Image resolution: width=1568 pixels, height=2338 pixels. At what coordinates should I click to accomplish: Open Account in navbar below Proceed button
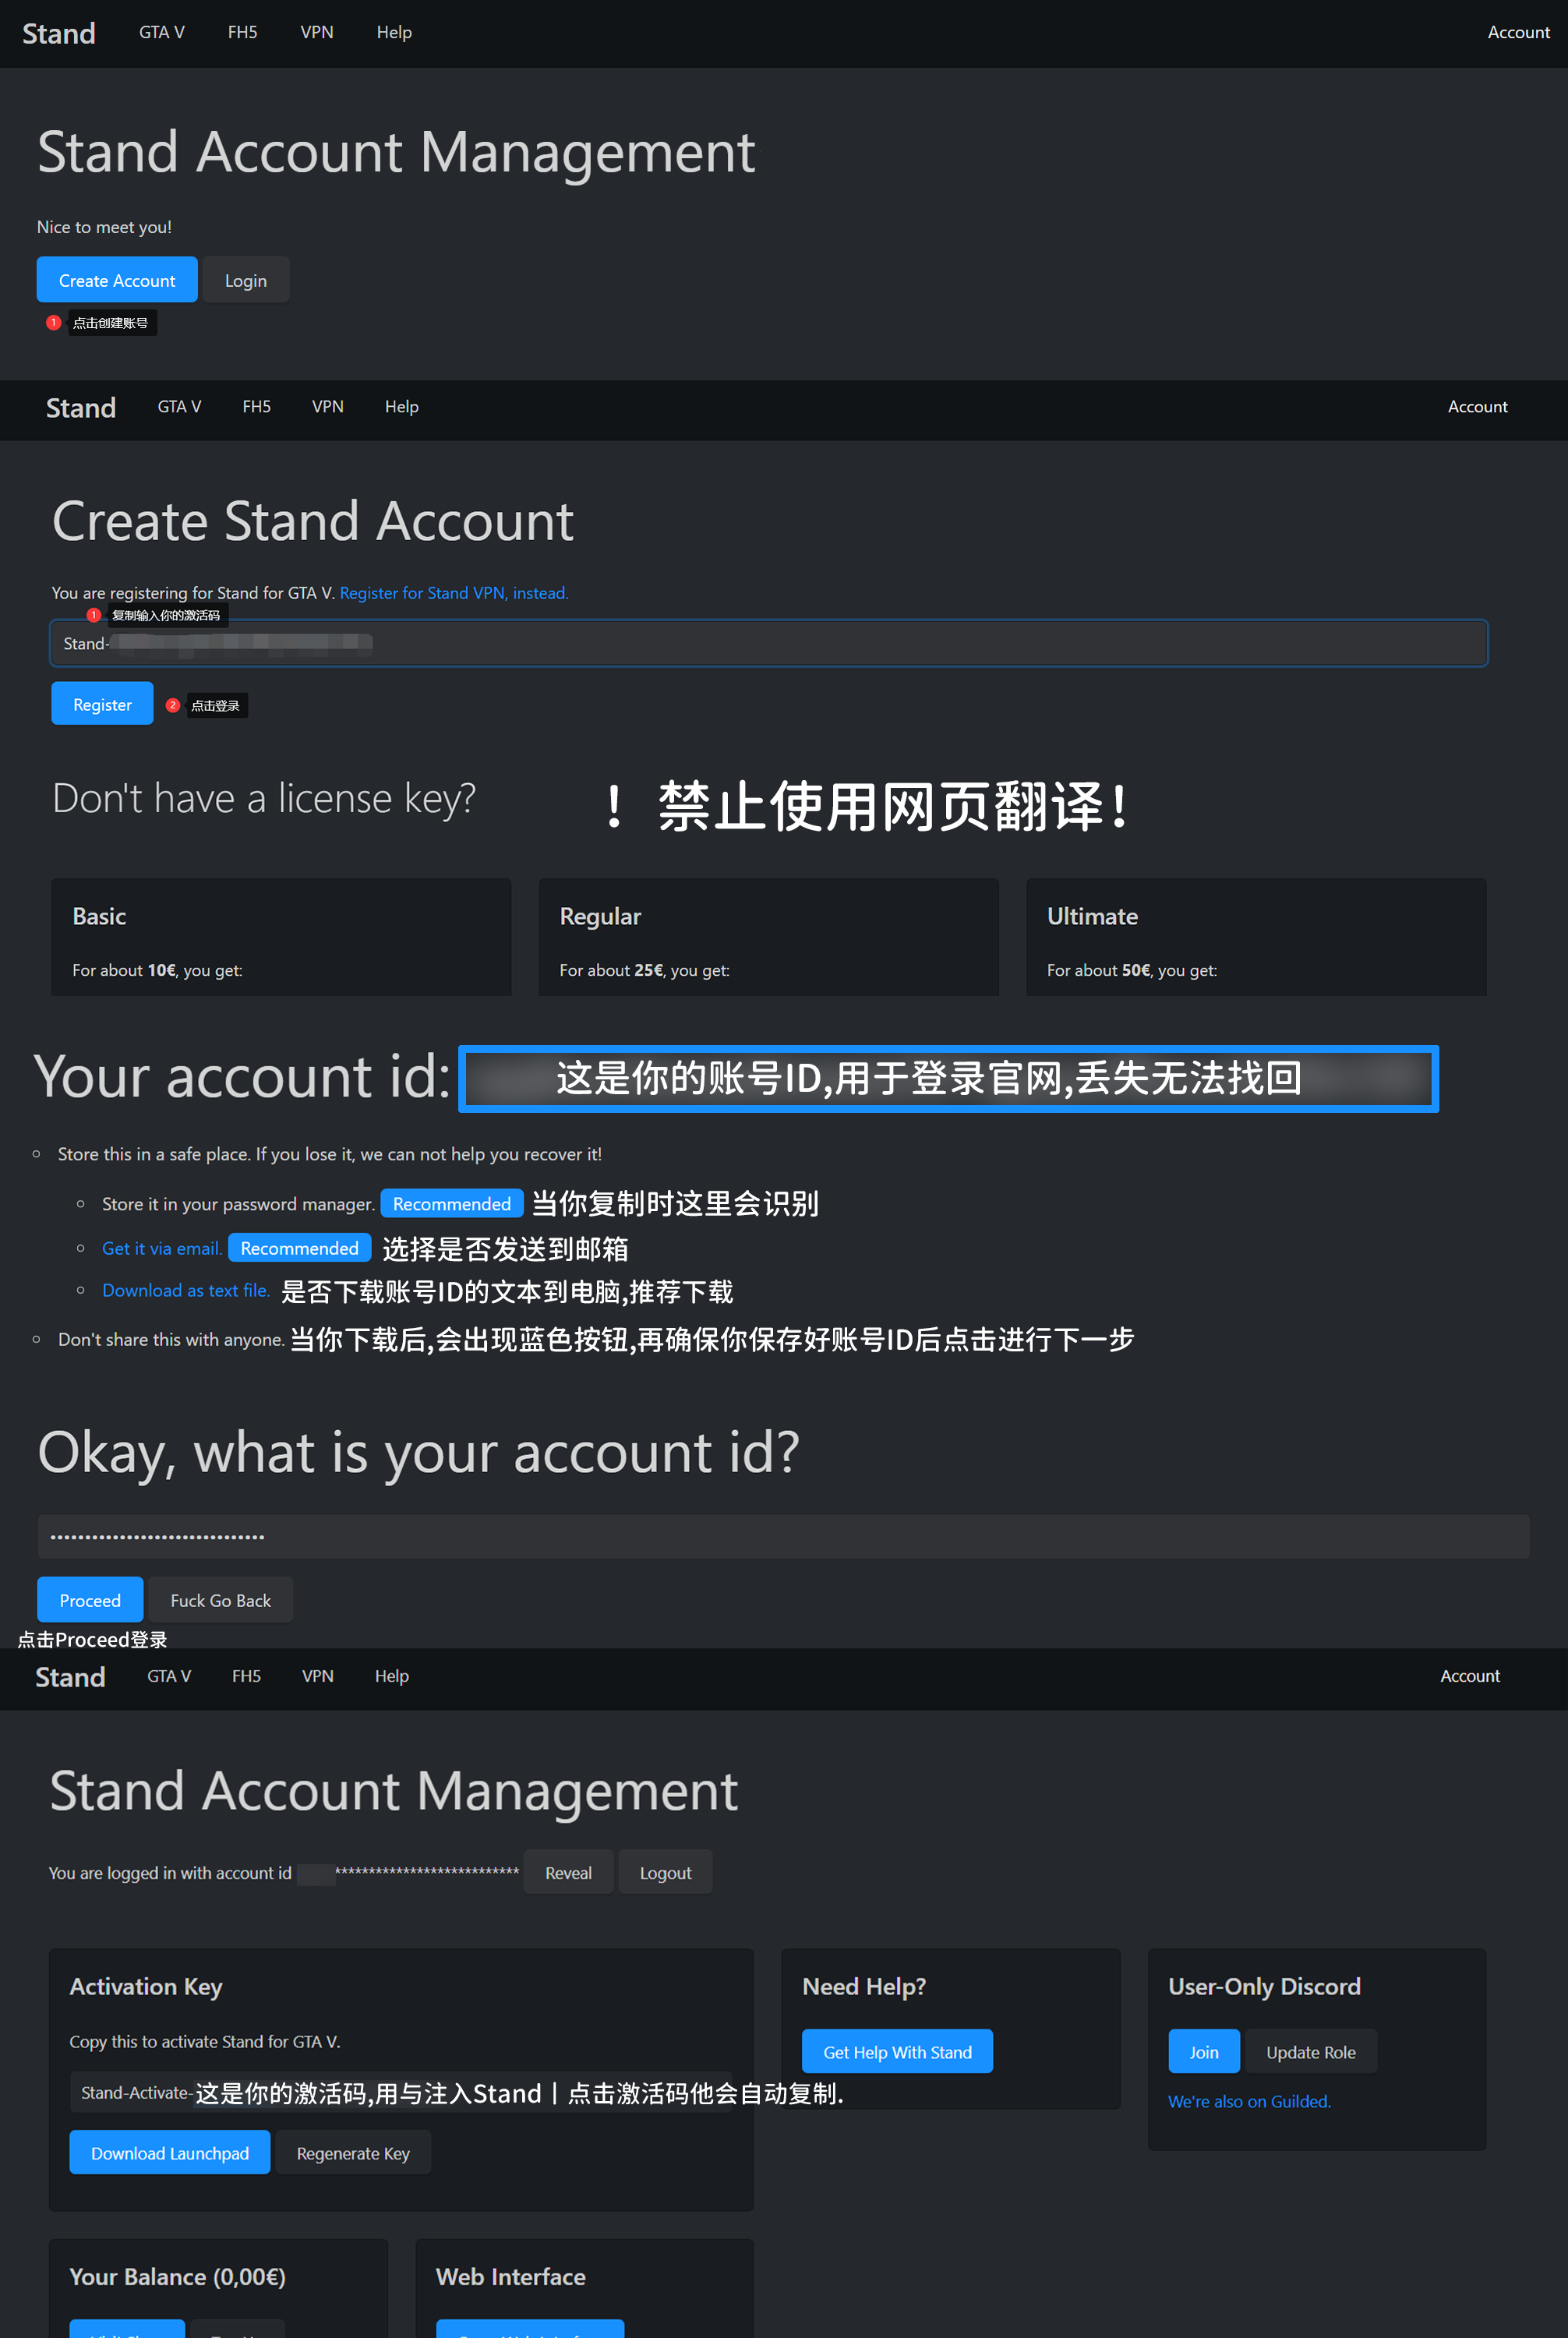click(x=1470, y=1676)
